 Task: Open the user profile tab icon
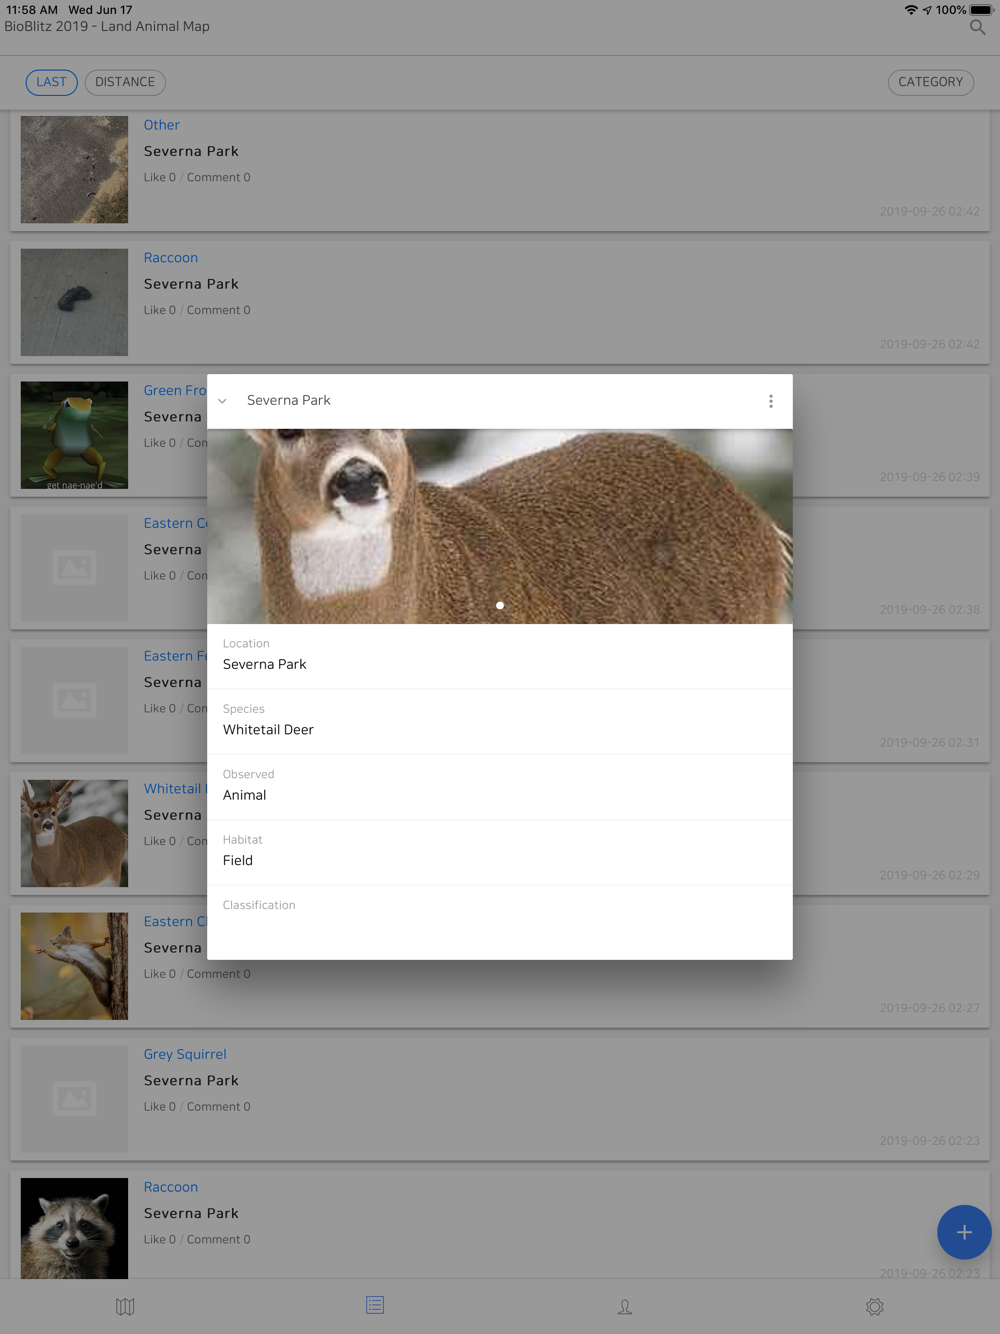[624, 1306]
